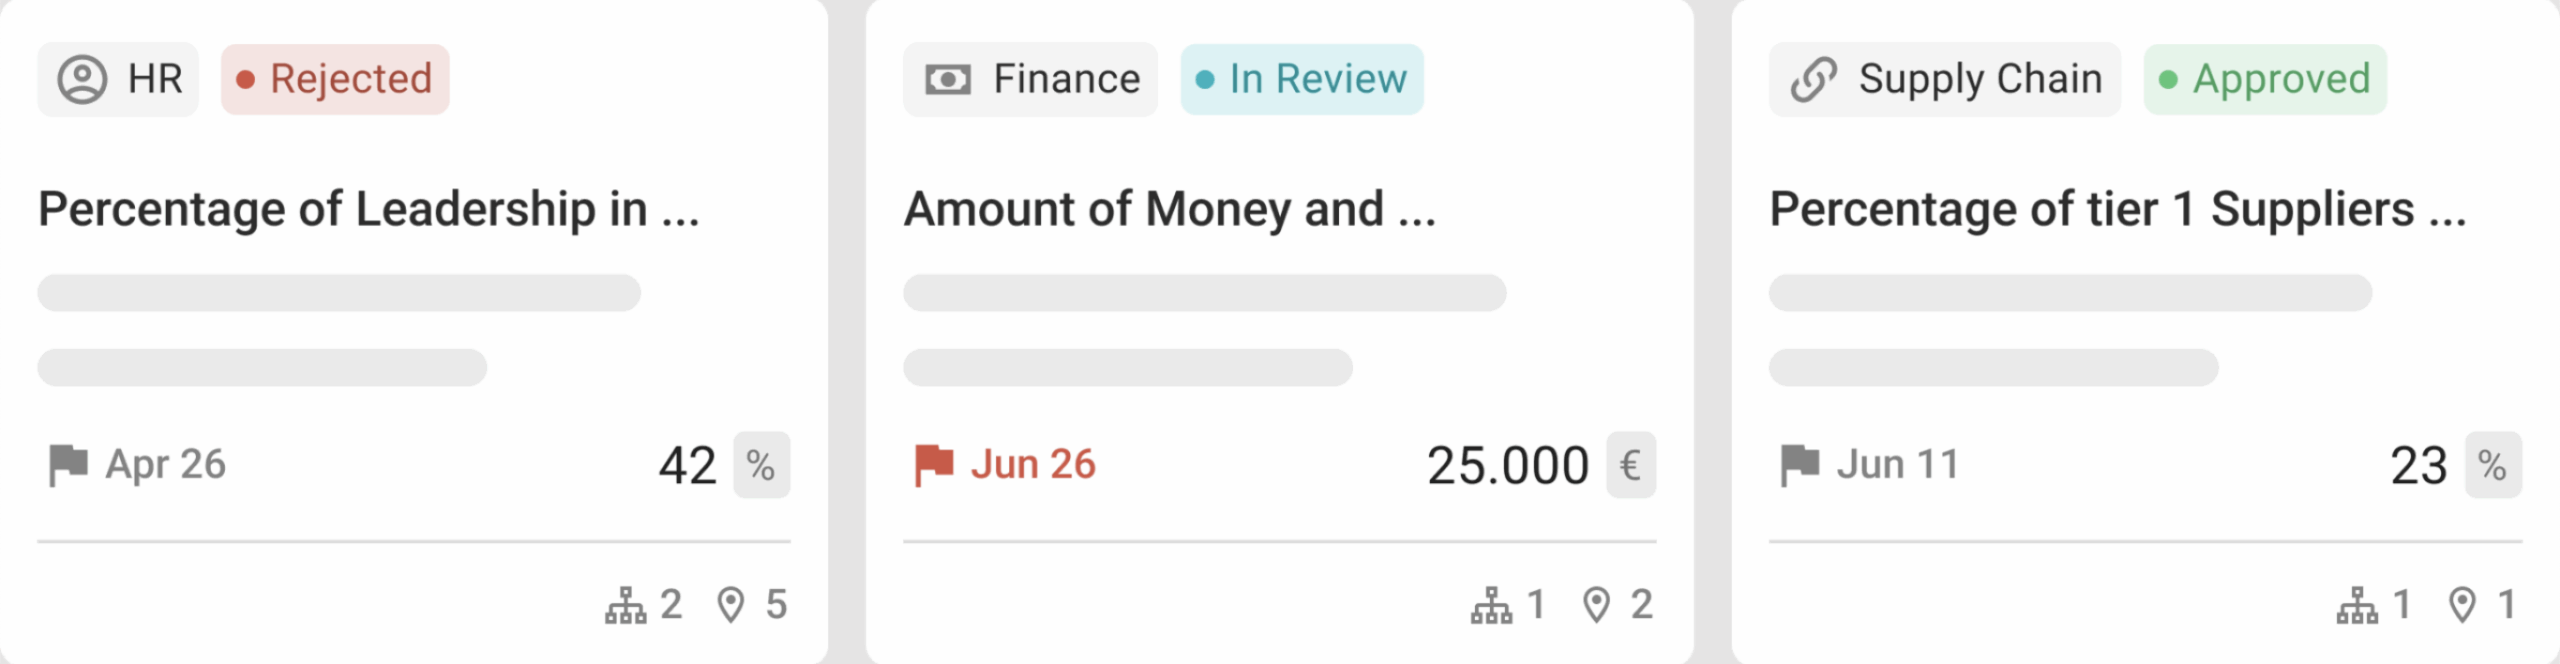Click the location pin icon on Finance card
Image resolution: width=2560 pixels, height=664 pixels.
pos(1597,605)
